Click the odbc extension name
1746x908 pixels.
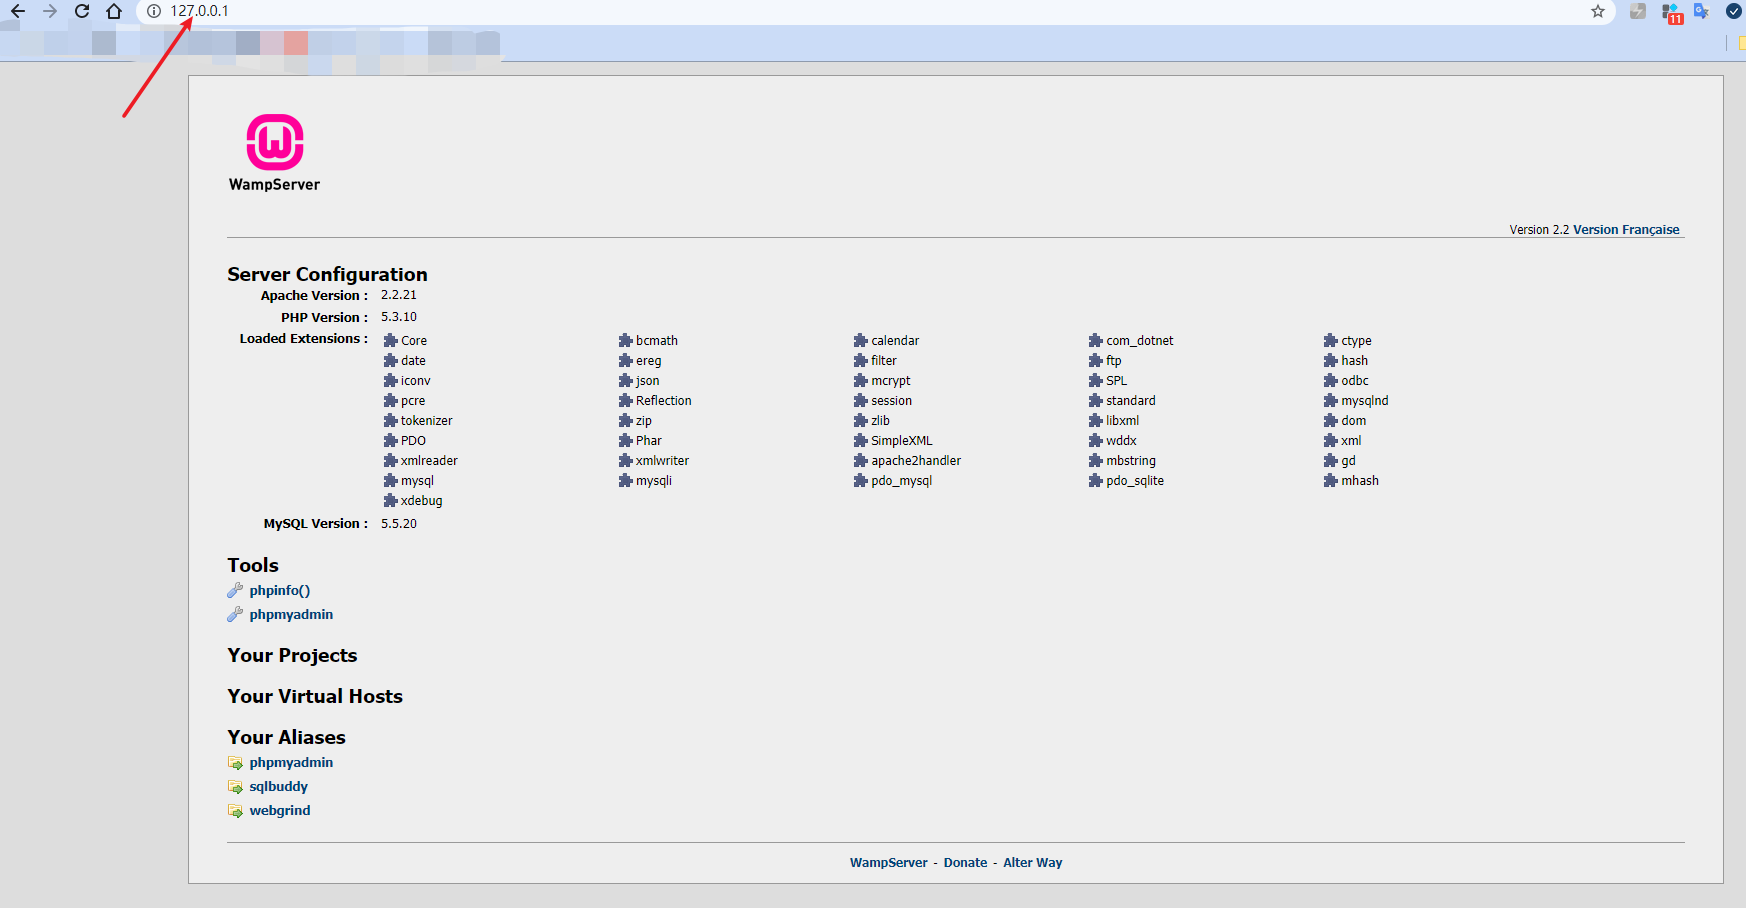click(1355, 381)
